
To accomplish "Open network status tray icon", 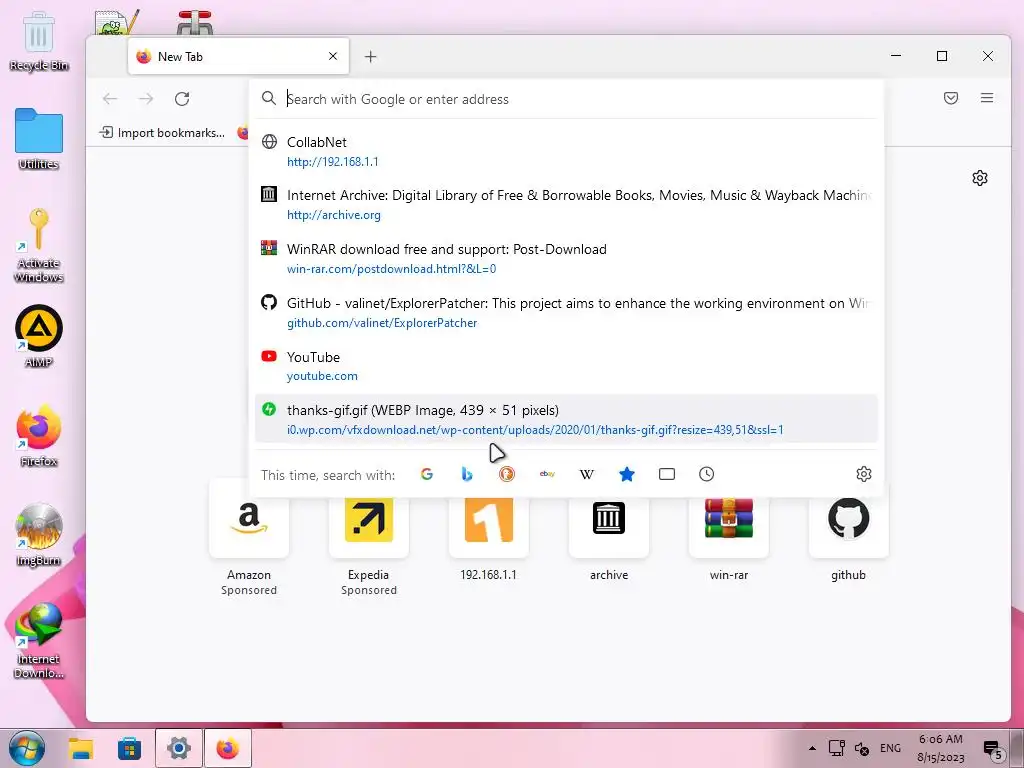I will pos(837,748).
